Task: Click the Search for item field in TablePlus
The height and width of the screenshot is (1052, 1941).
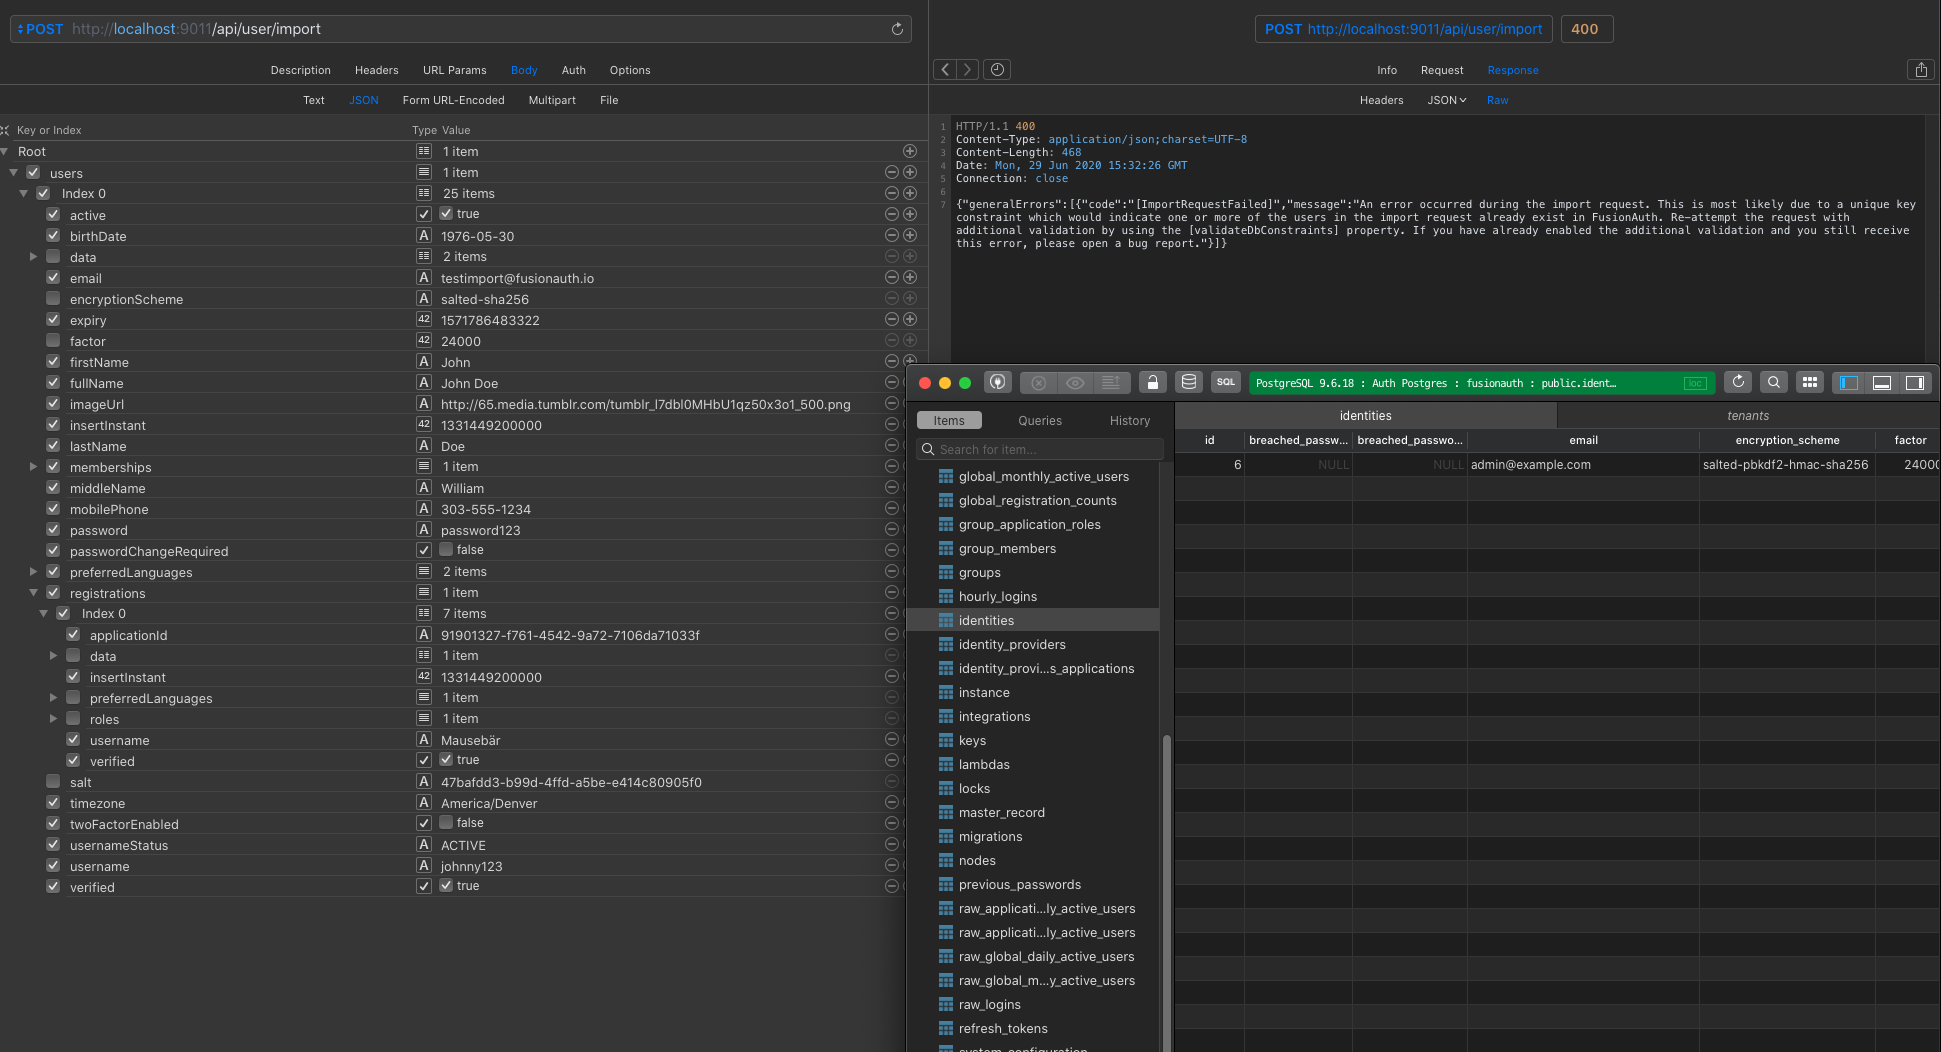Action: click(x=1040, y=449)
